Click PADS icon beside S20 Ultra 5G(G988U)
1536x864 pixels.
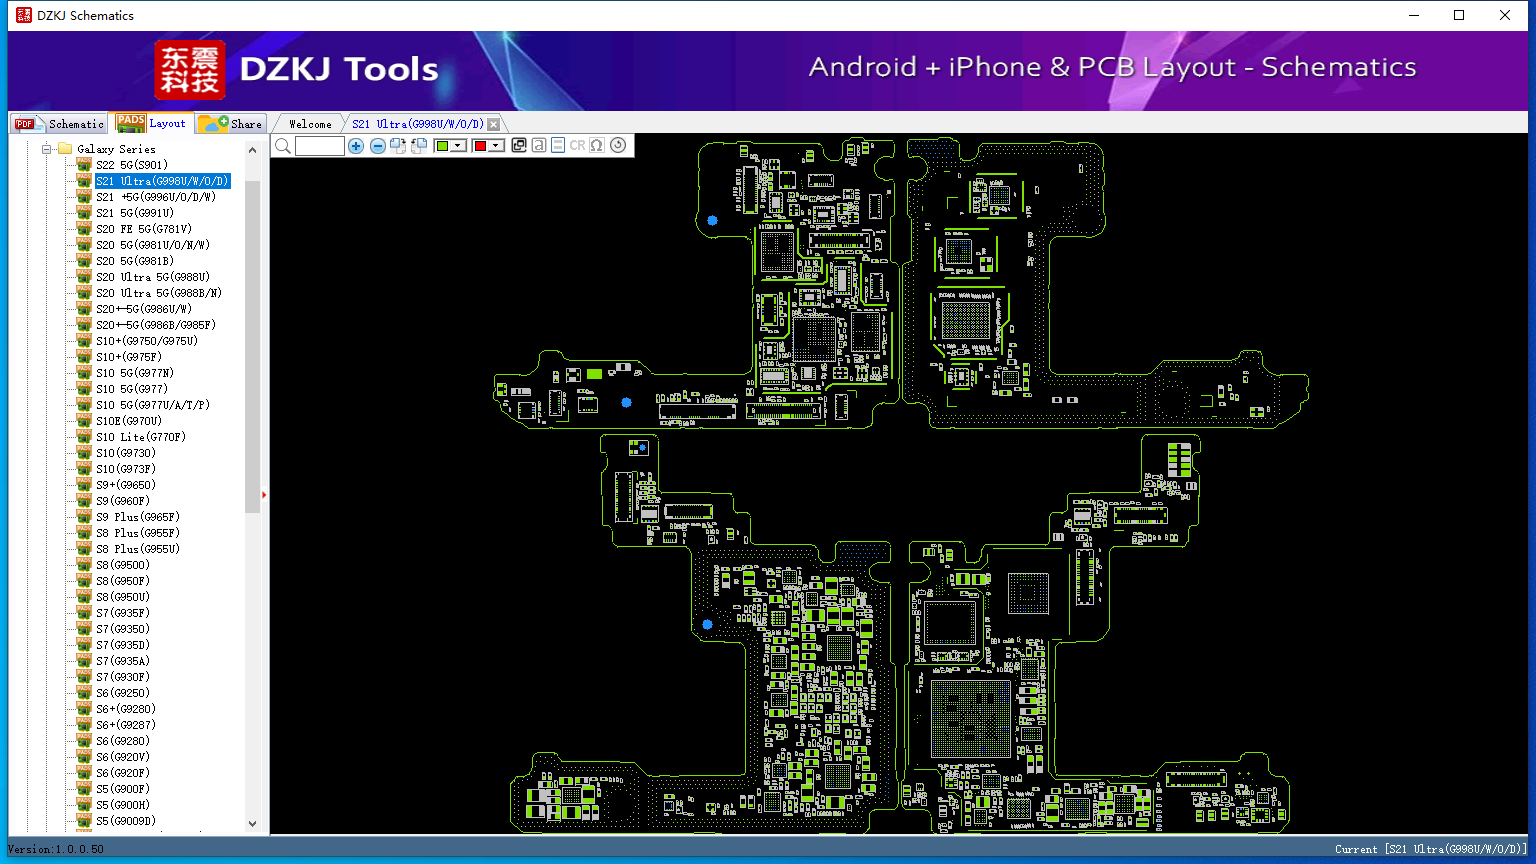[84, 277]
